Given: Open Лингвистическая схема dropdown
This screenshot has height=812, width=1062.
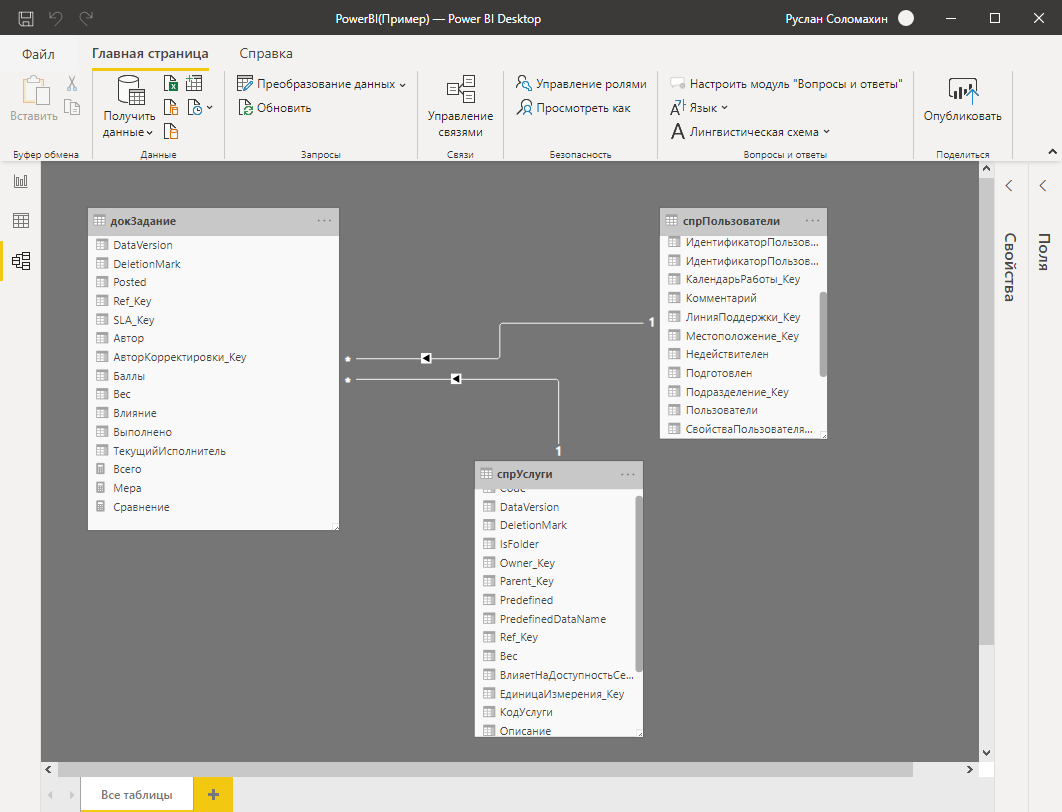Looking at the screenshot, I should 827,132.
